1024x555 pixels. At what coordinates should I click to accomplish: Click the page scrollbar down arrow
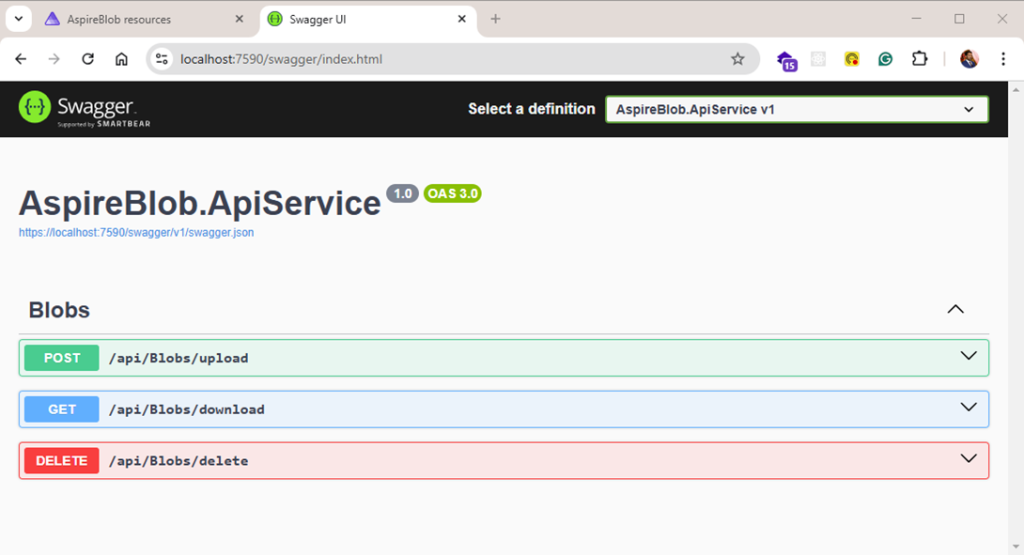[x=1016, y=547]
